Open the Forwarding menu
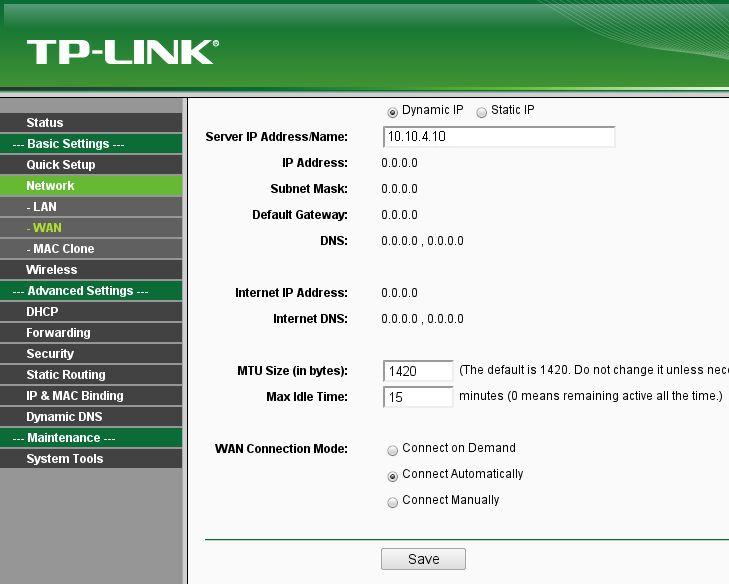Screen dimensions: 729x584 [x=91, y=333]
